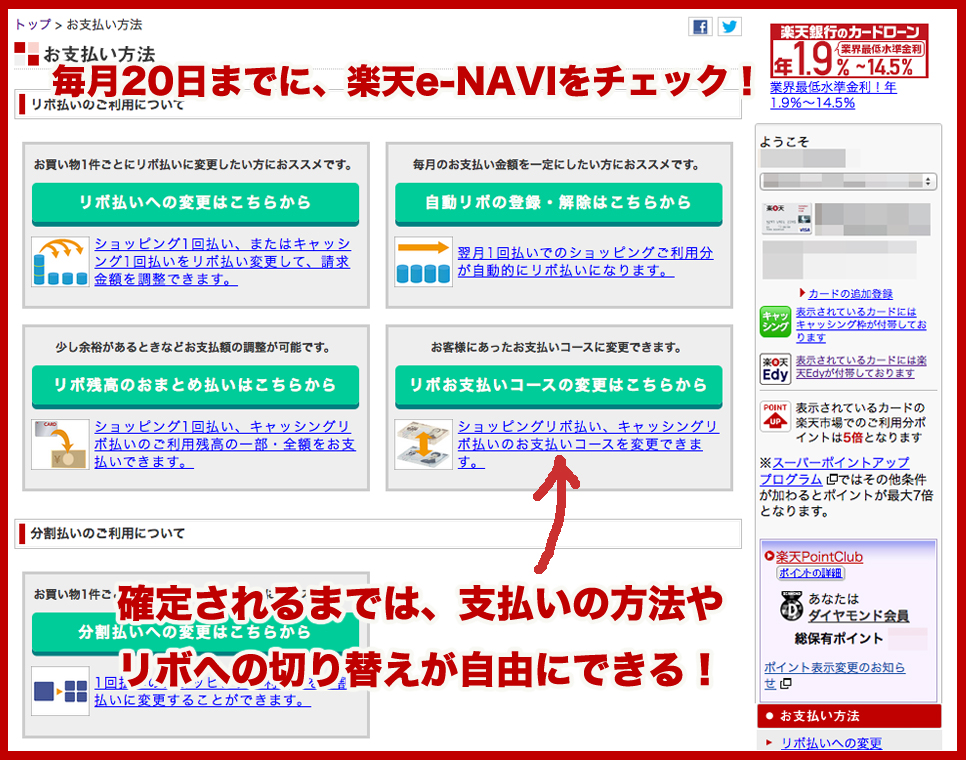
Task: Open 楽天PointClub link
Action: click(819, 557)
